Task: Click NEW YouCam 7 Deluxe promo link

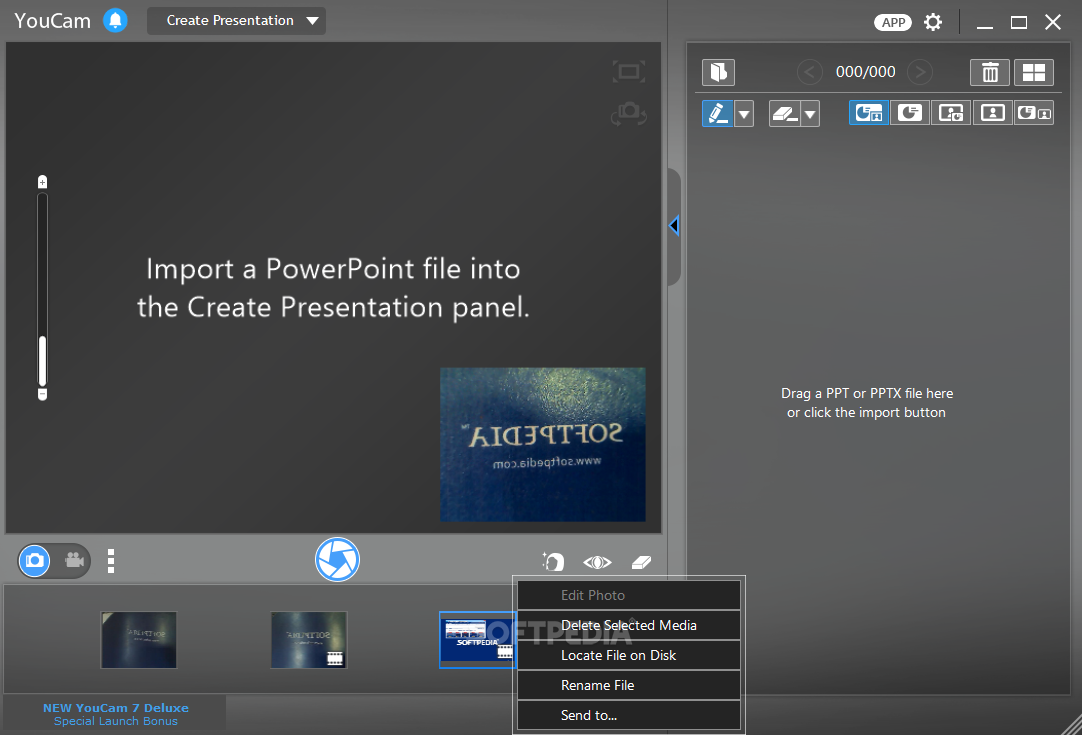Action: pos(115,708)
